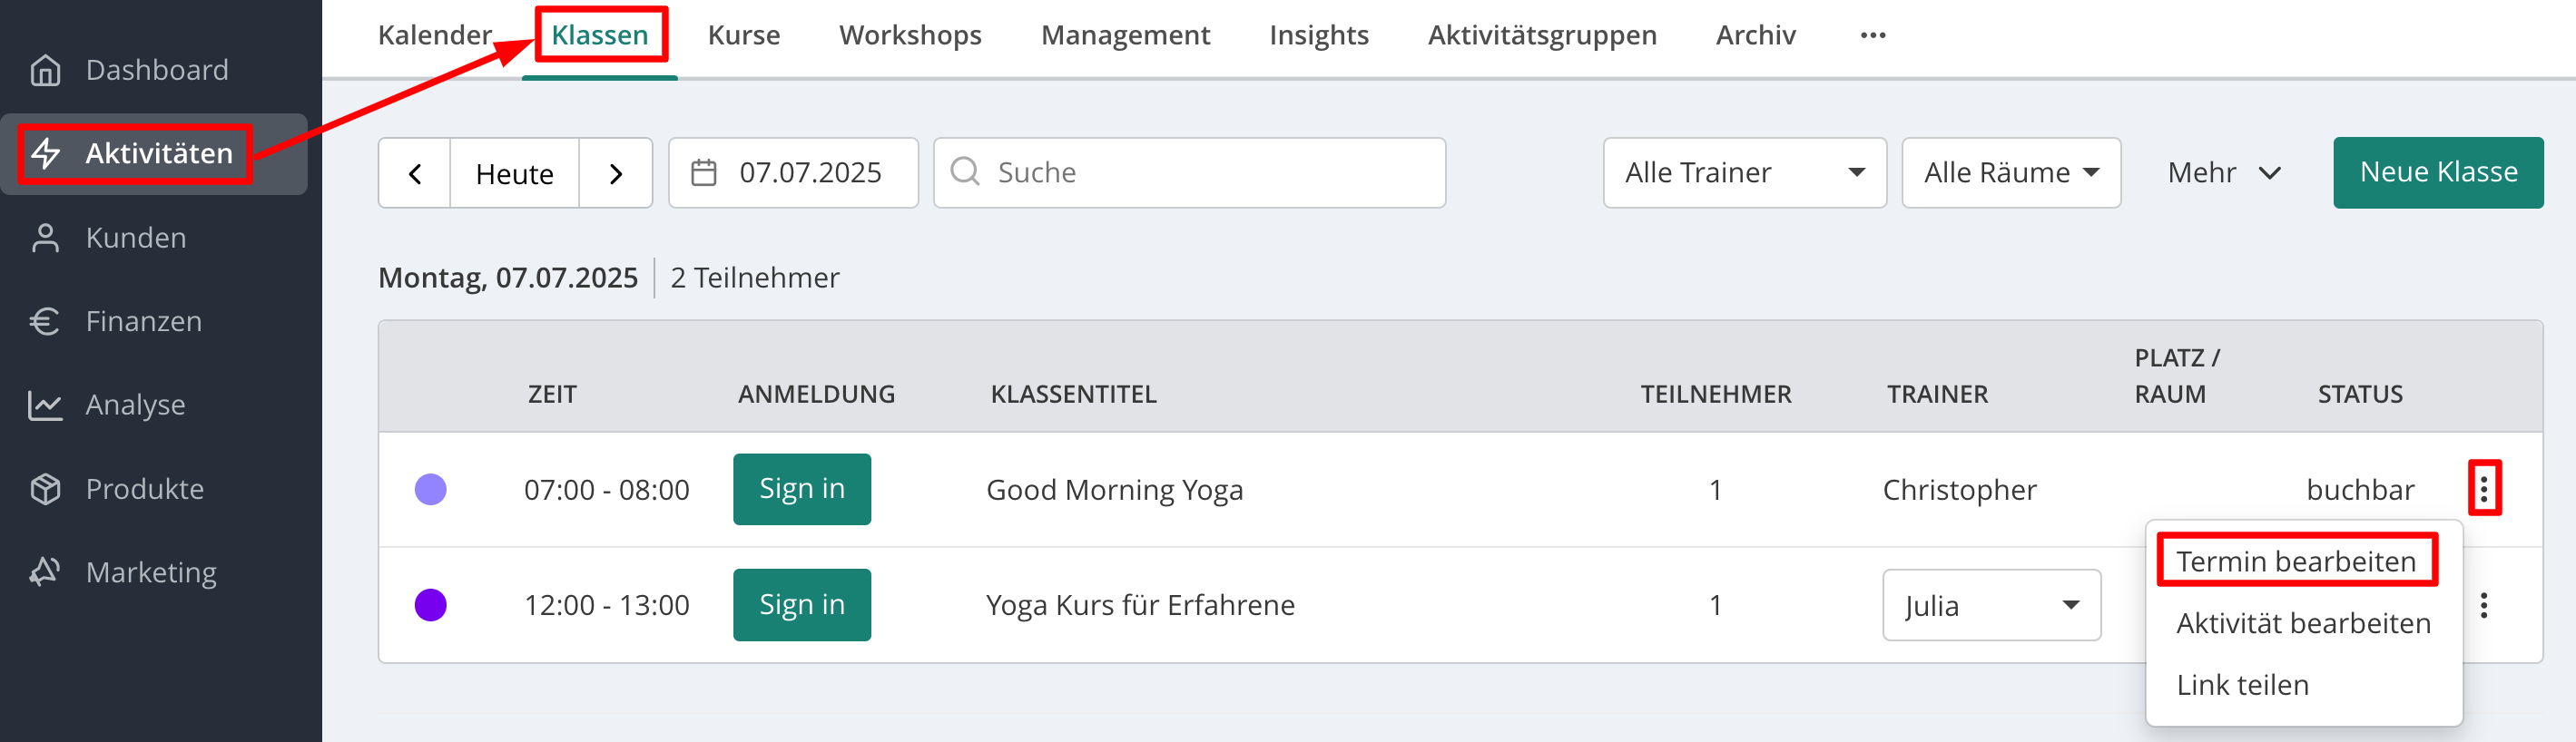Choose Link teilen in the context menu
Viewport: 2576px width, 742px height.
click(2243, 685)
